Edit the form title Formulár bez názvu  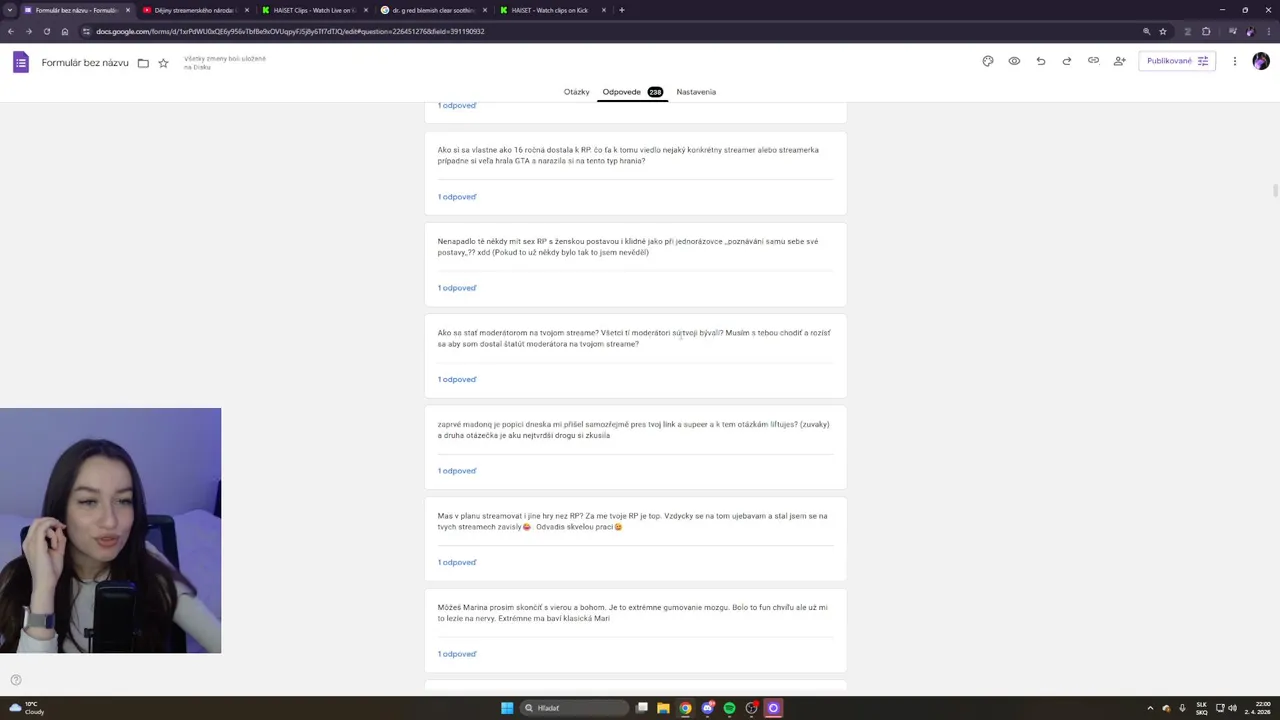point(85,63)
